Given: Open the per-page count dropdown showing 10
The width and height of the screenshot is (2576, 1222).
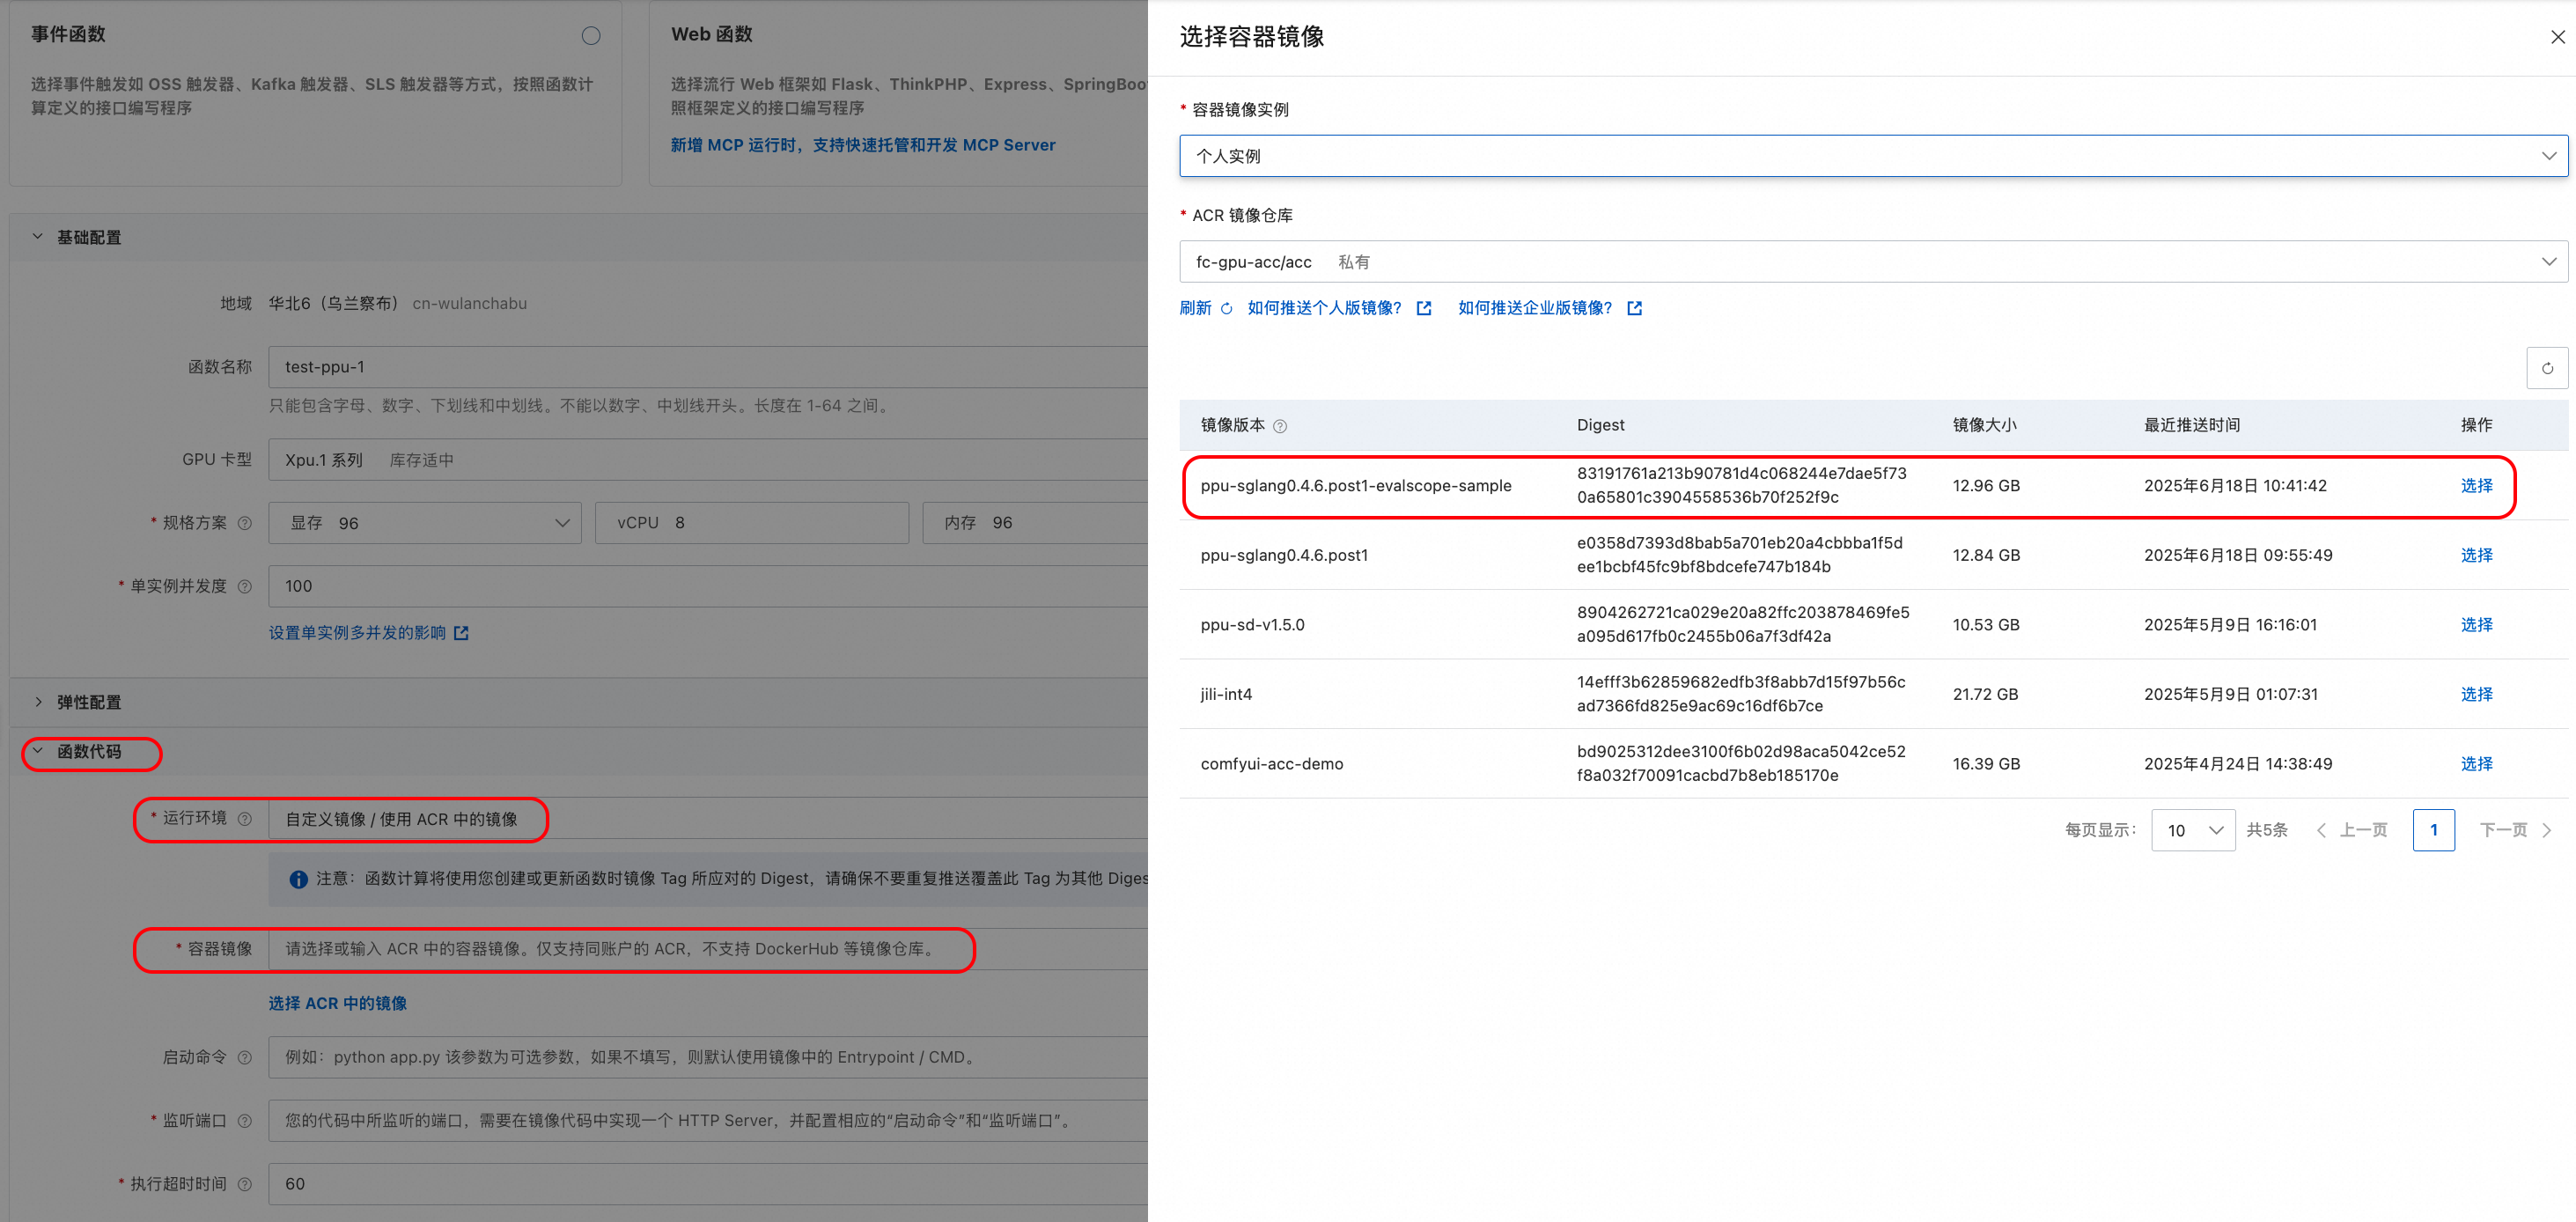Looking at the screenshot, I should (x=2192, y=830).
